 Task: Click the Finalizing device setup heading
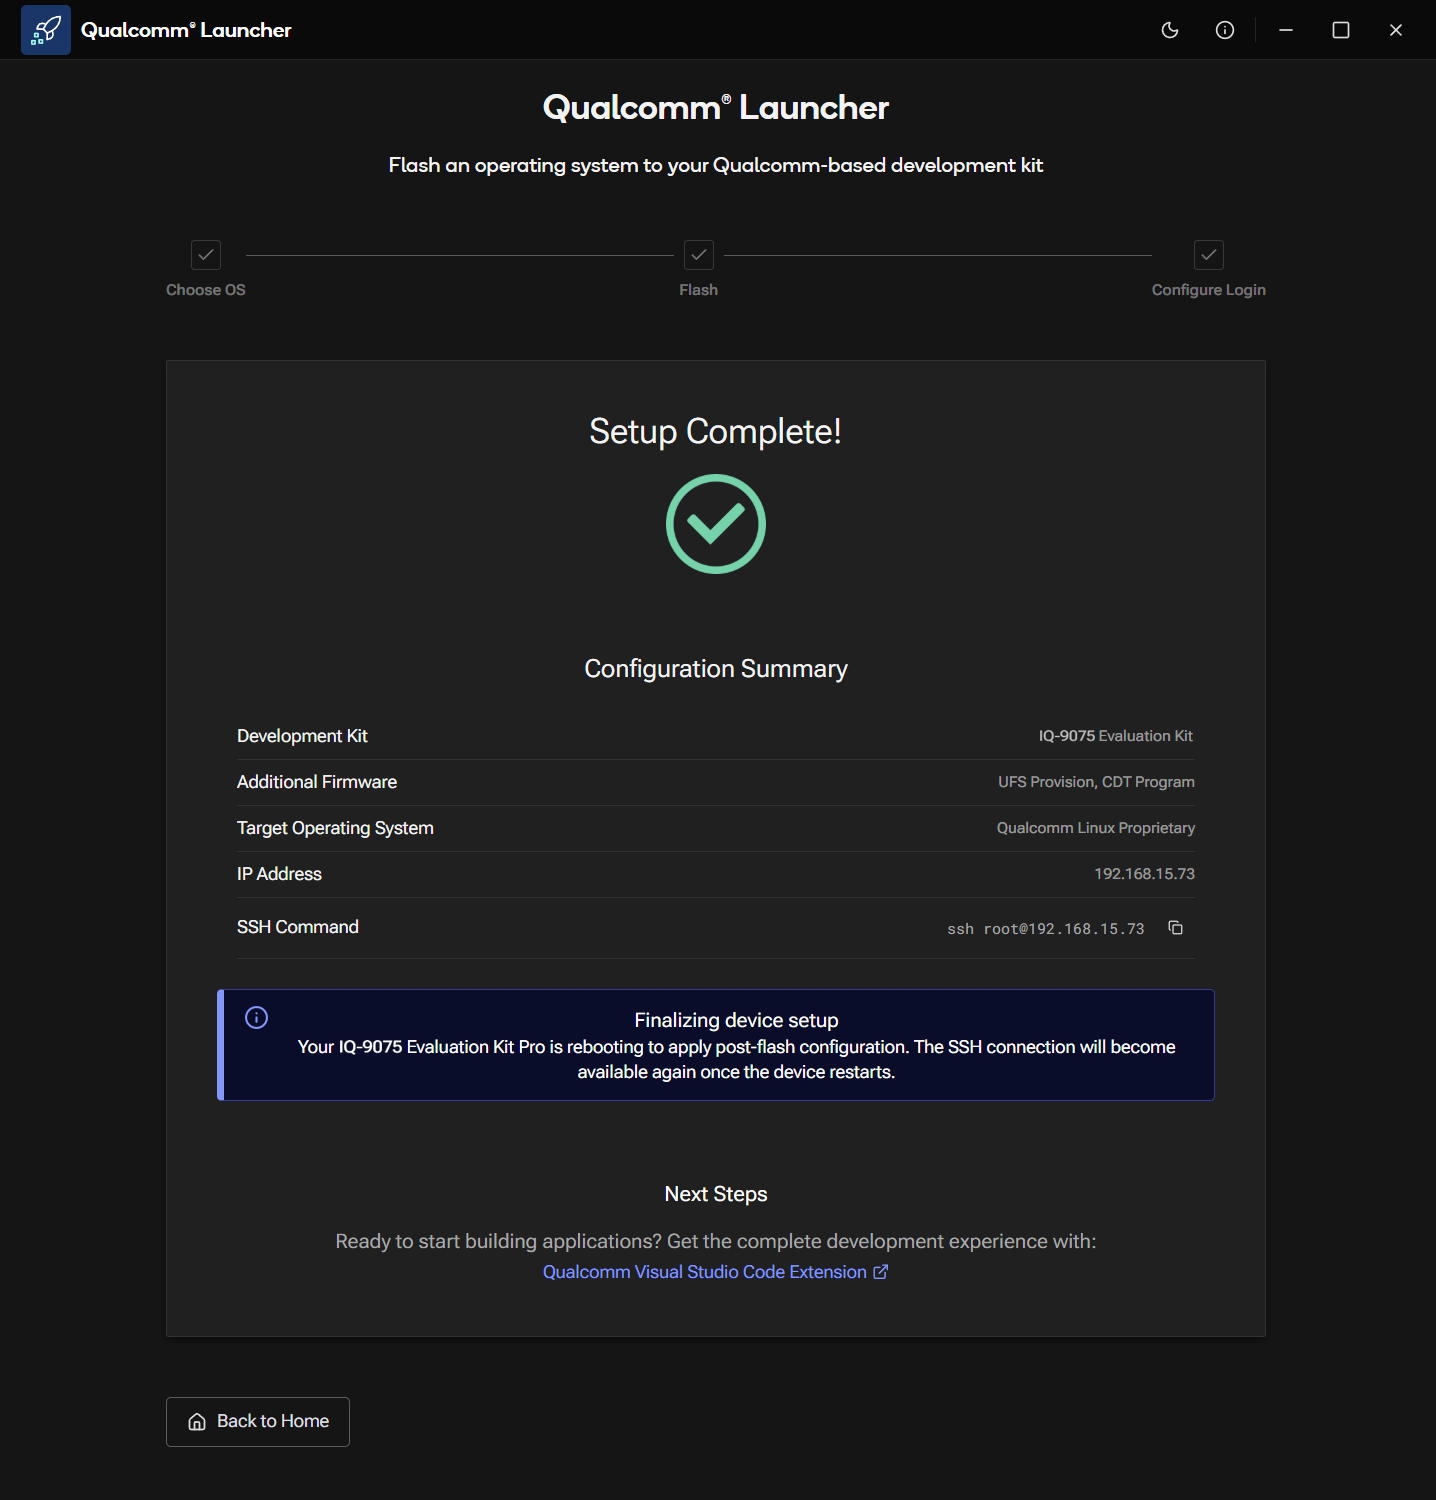(x=737, y=1020)
